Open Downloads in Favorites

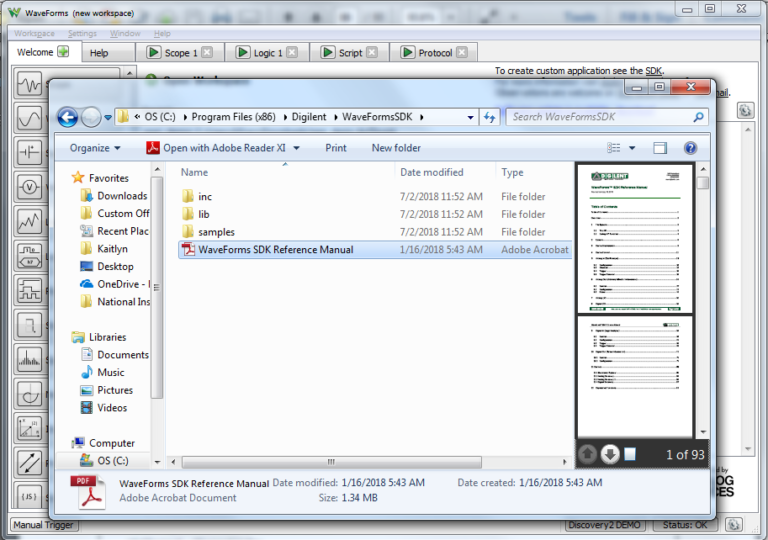click(x=122, y=196)
